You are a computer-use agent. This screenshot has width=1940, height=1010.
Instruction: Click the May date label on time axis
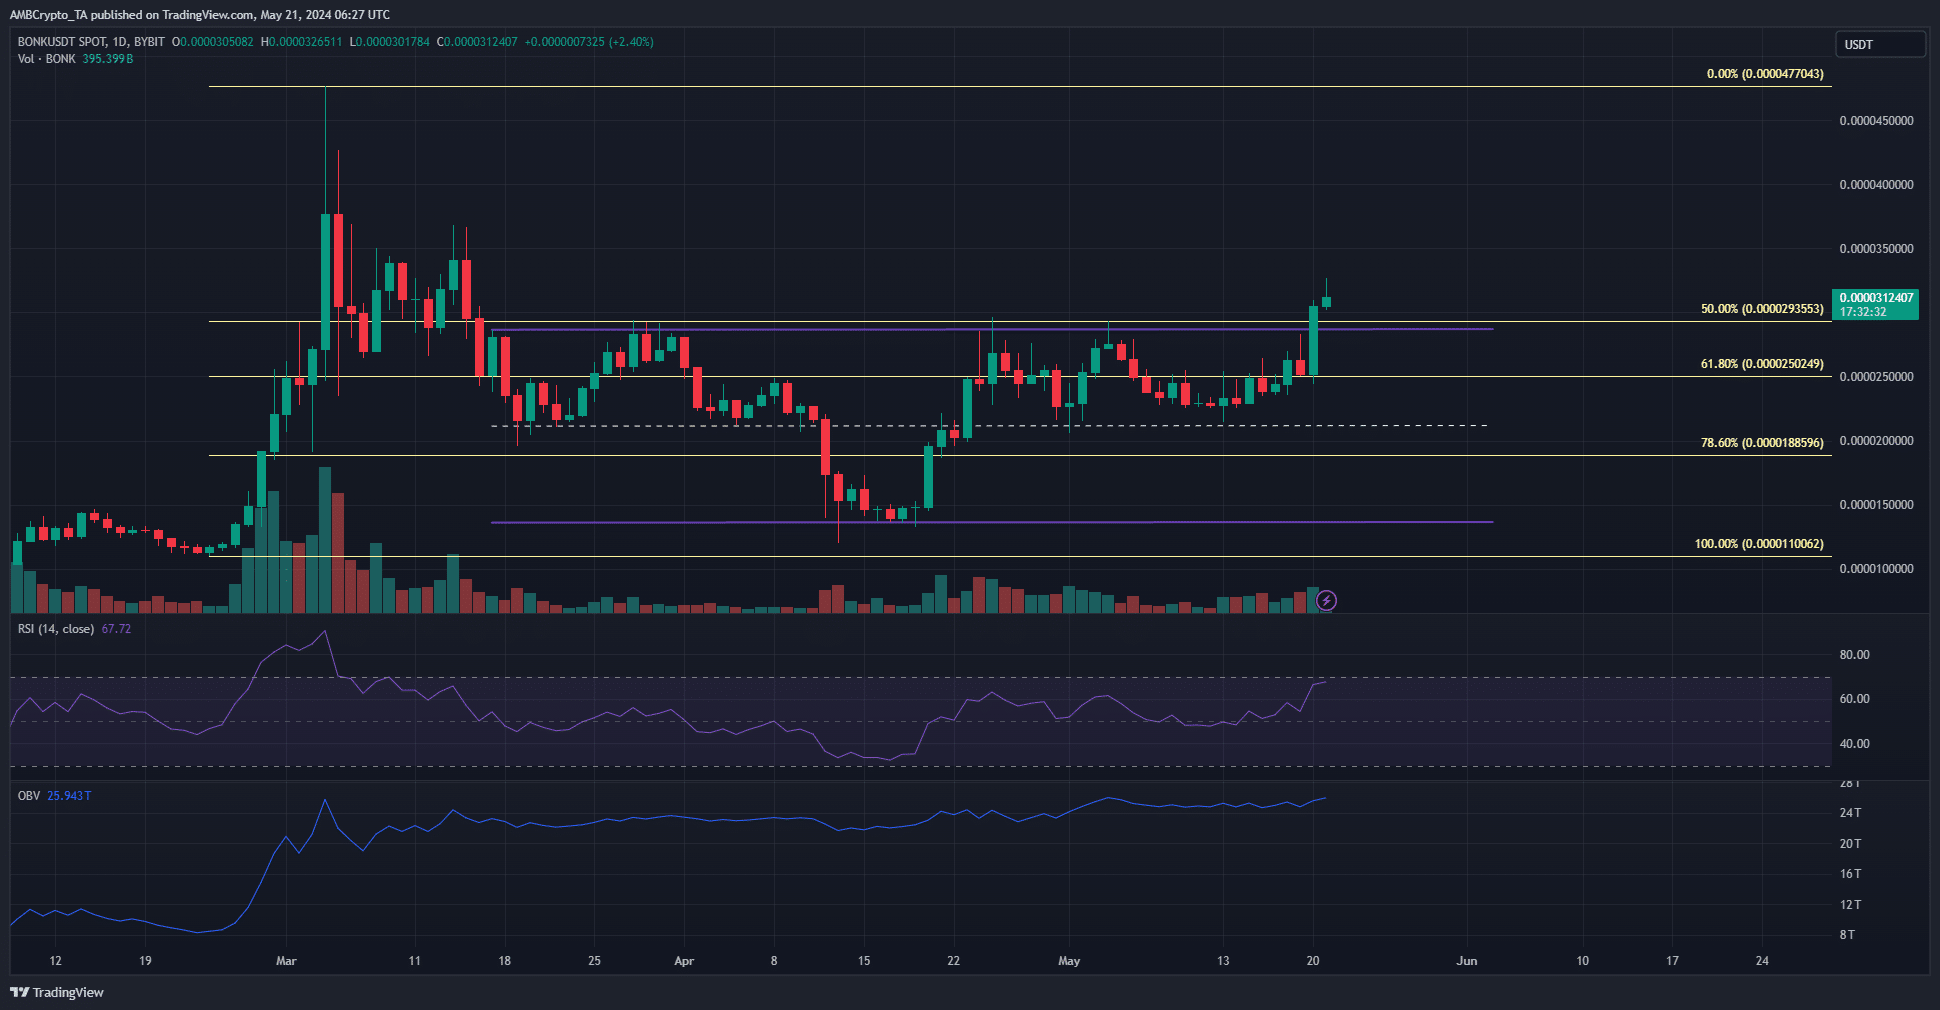pos(1069,961)
